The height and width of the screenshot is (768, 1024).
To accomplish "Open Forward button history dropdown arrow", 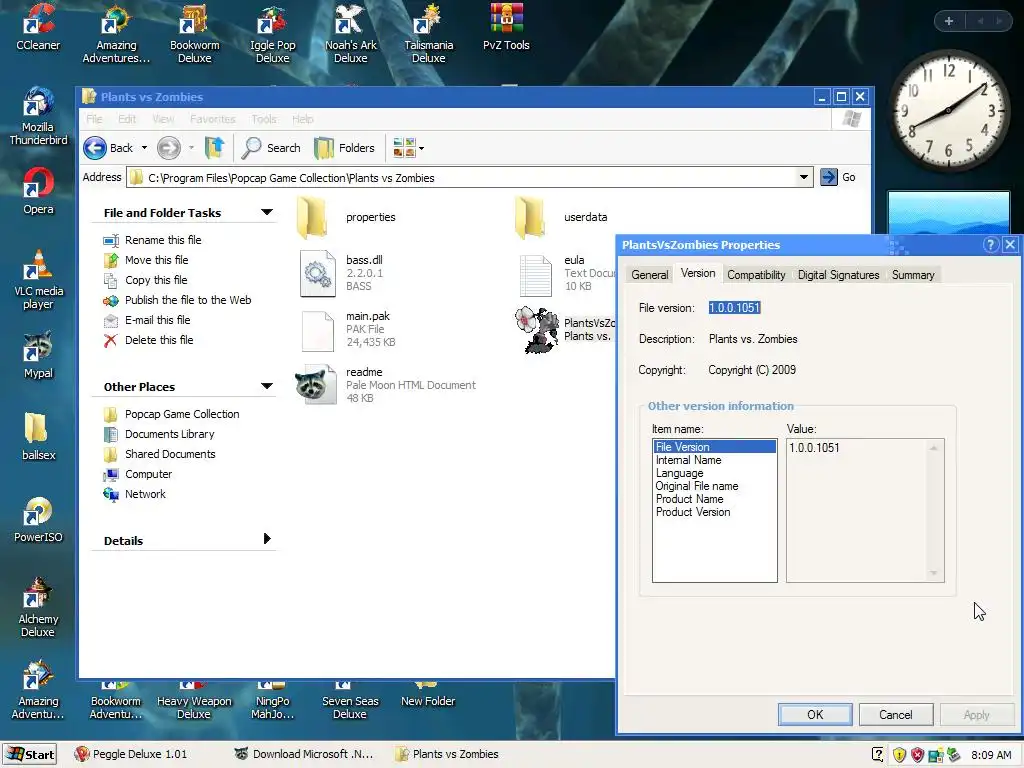I will pyautogui.click(x=191, y=148).
